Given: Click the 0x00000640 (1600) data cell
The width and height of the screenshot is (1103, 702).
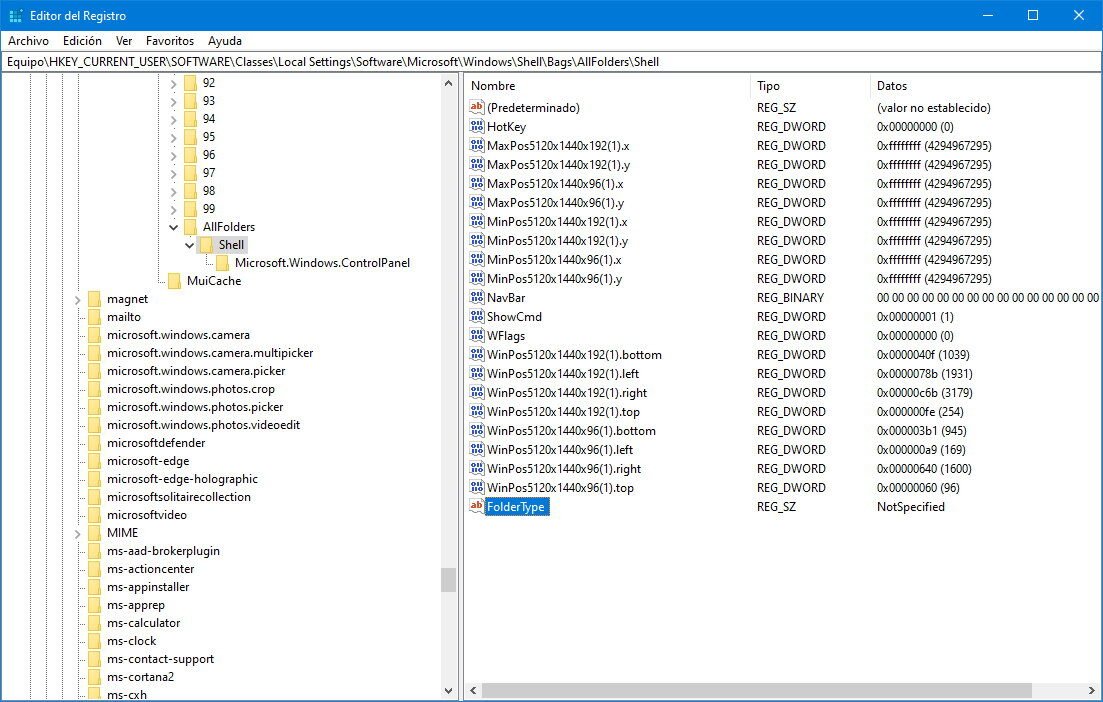Looking at the screenshot, I should click(924, 468).
